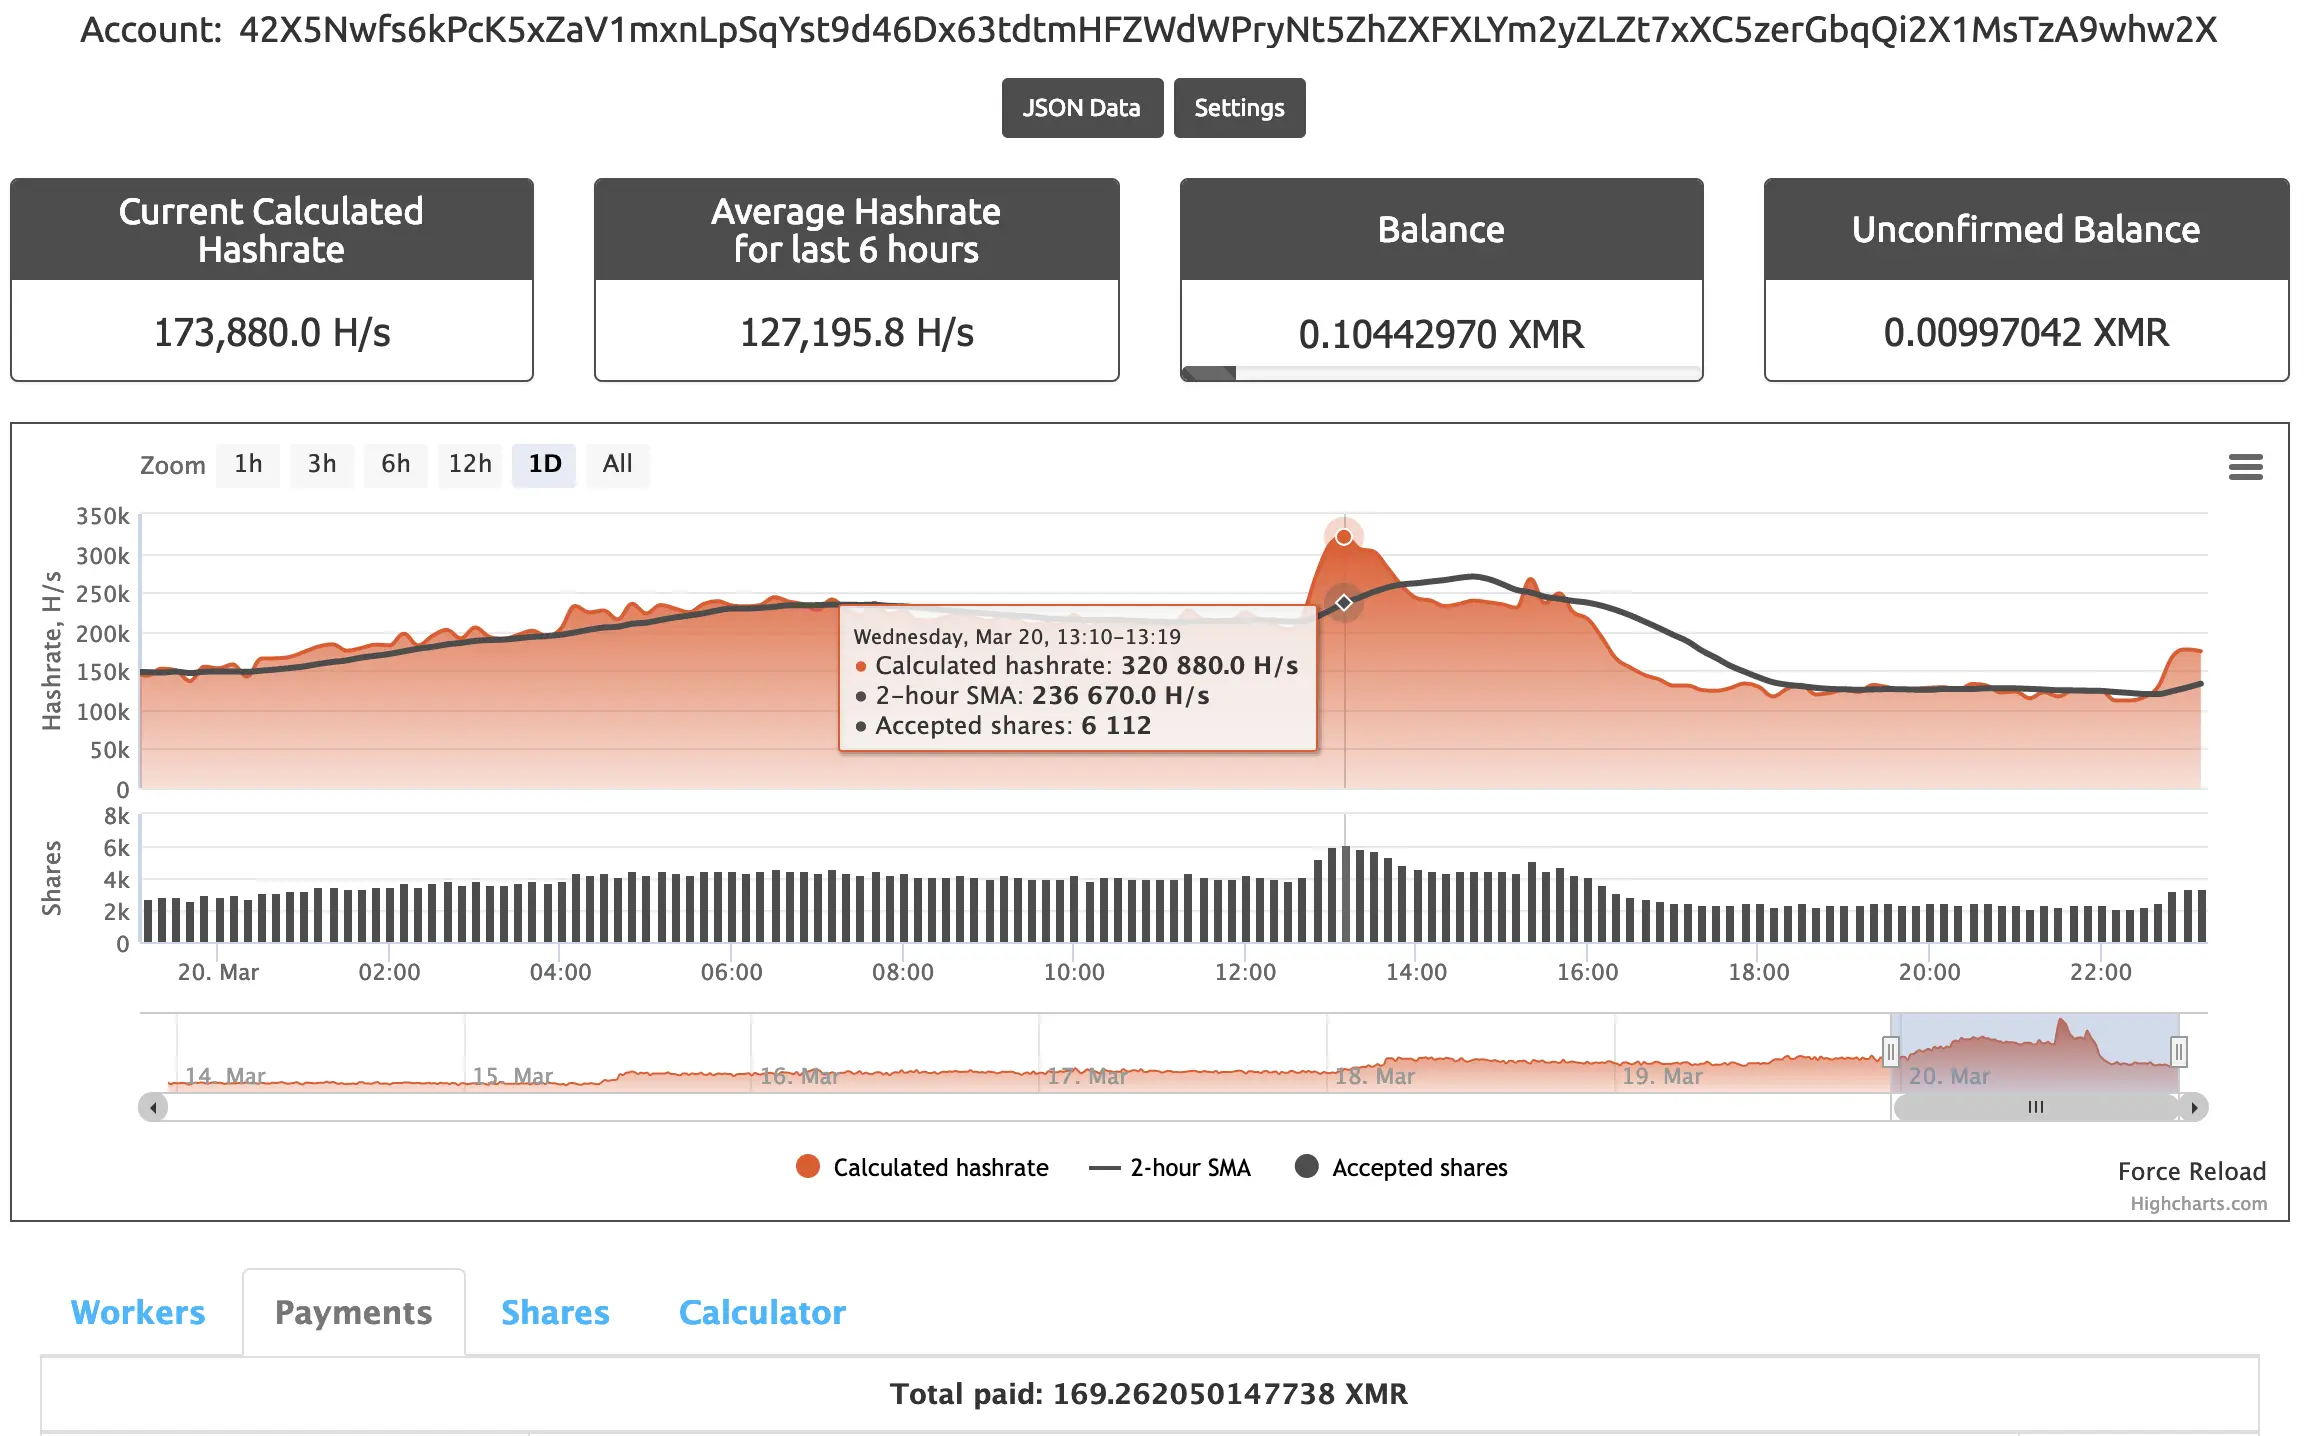The width and height of the screenshot is (2304, 1436).
Task: Click the SMA diamond marker on chart
Action: coord(1344,602)
